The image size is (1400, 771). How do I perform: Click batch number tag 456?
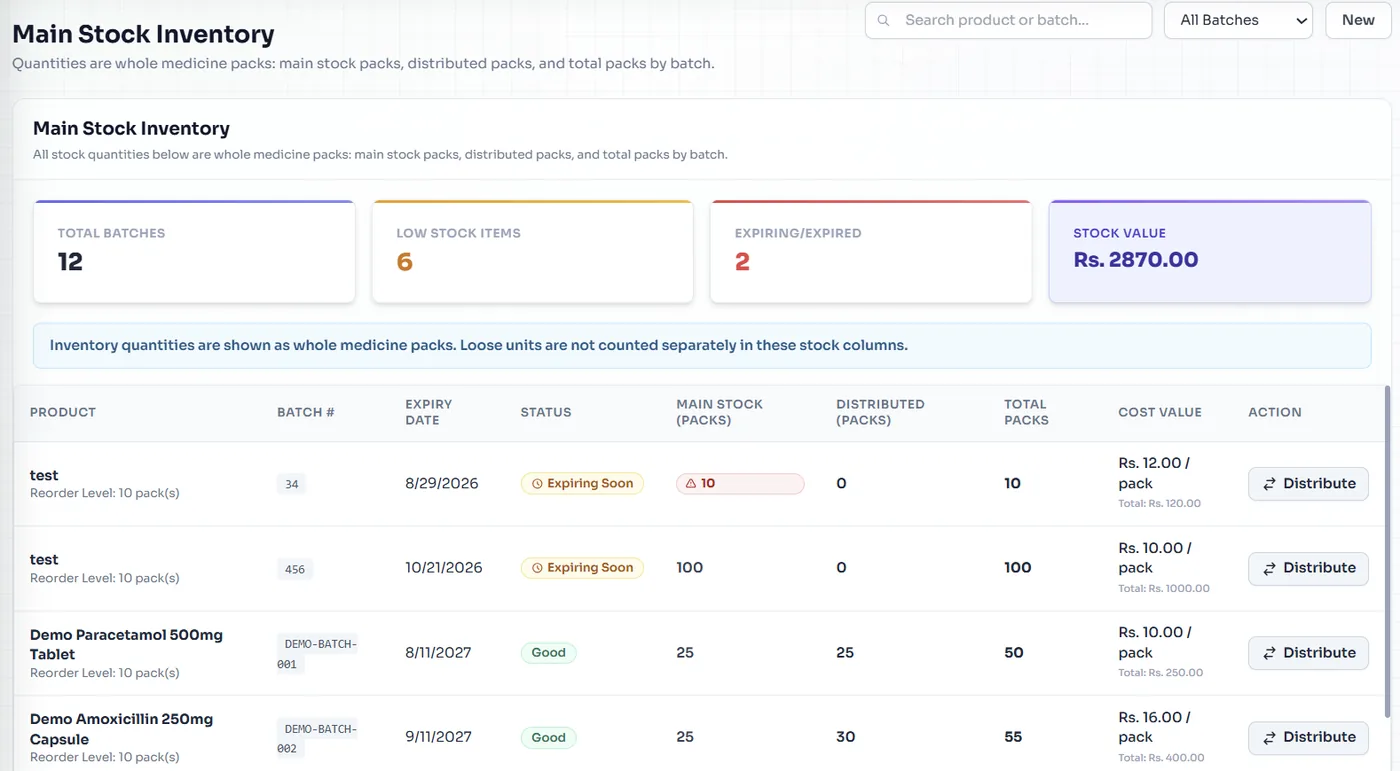295,569
